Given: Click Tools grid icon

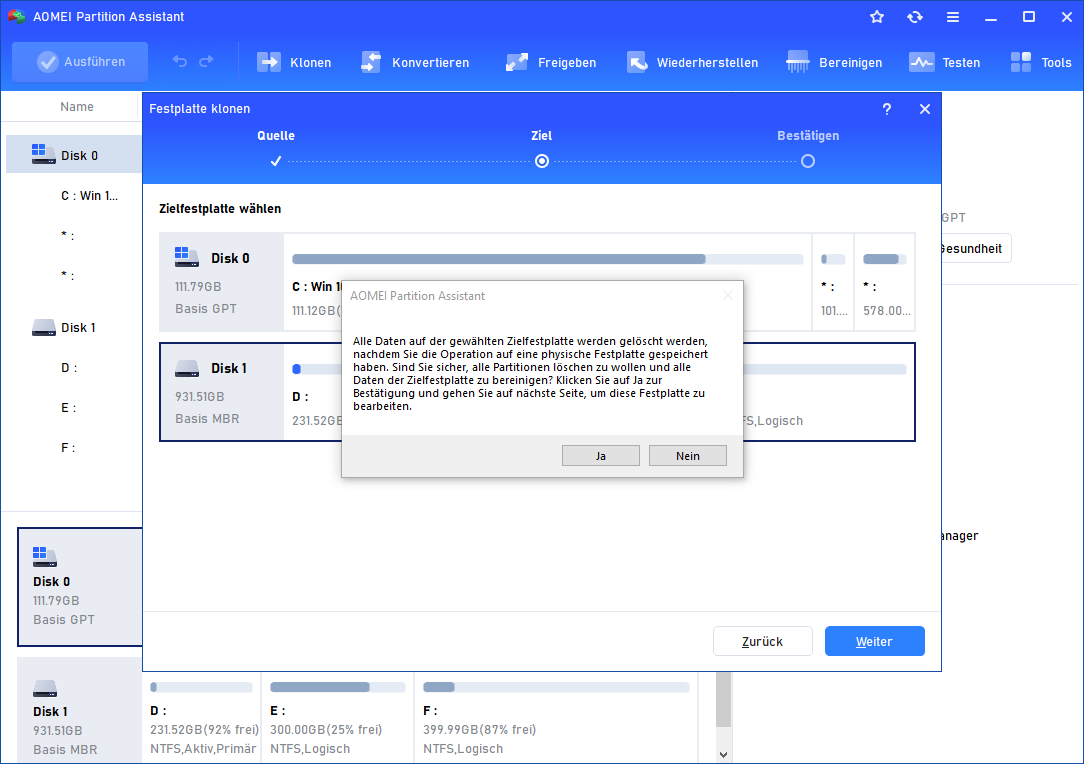Looking at the screenshot, I should tap(1020, 62).
